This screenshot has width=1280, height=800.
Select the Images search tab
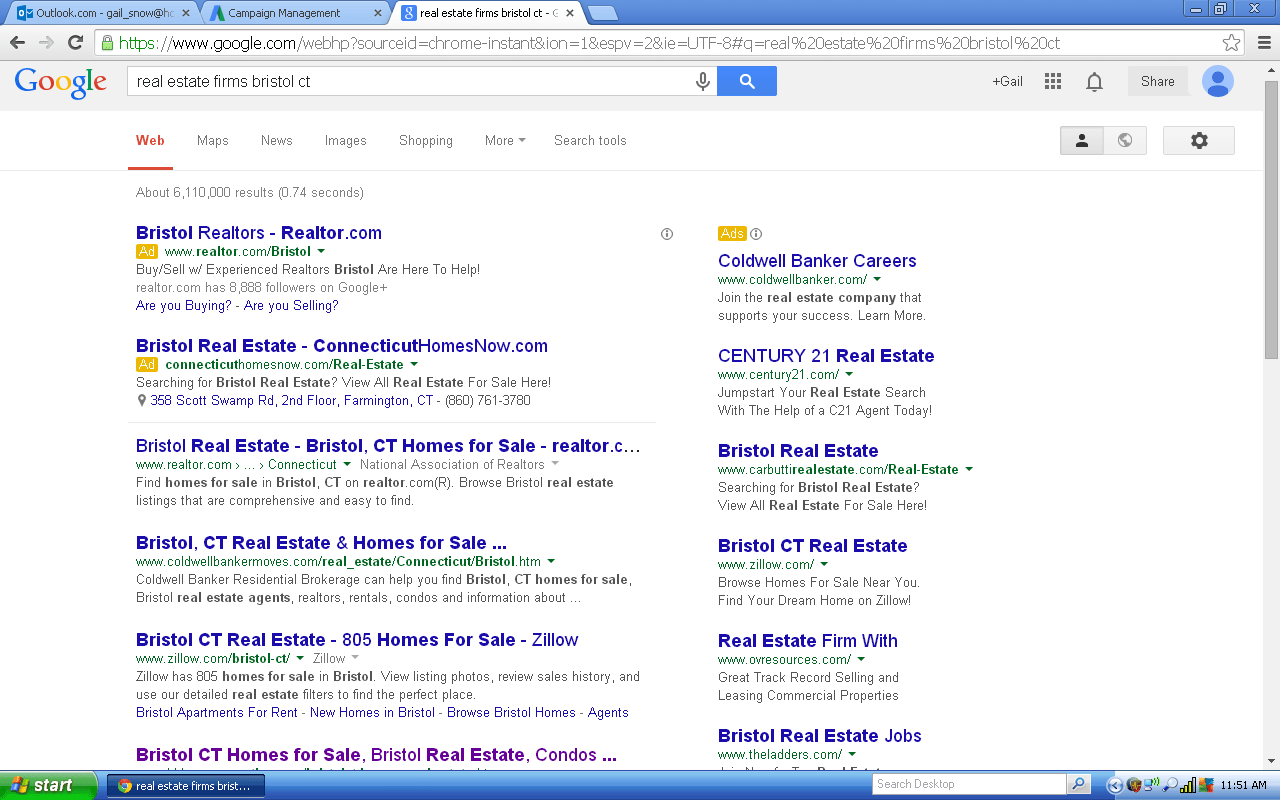pos(346,141)
